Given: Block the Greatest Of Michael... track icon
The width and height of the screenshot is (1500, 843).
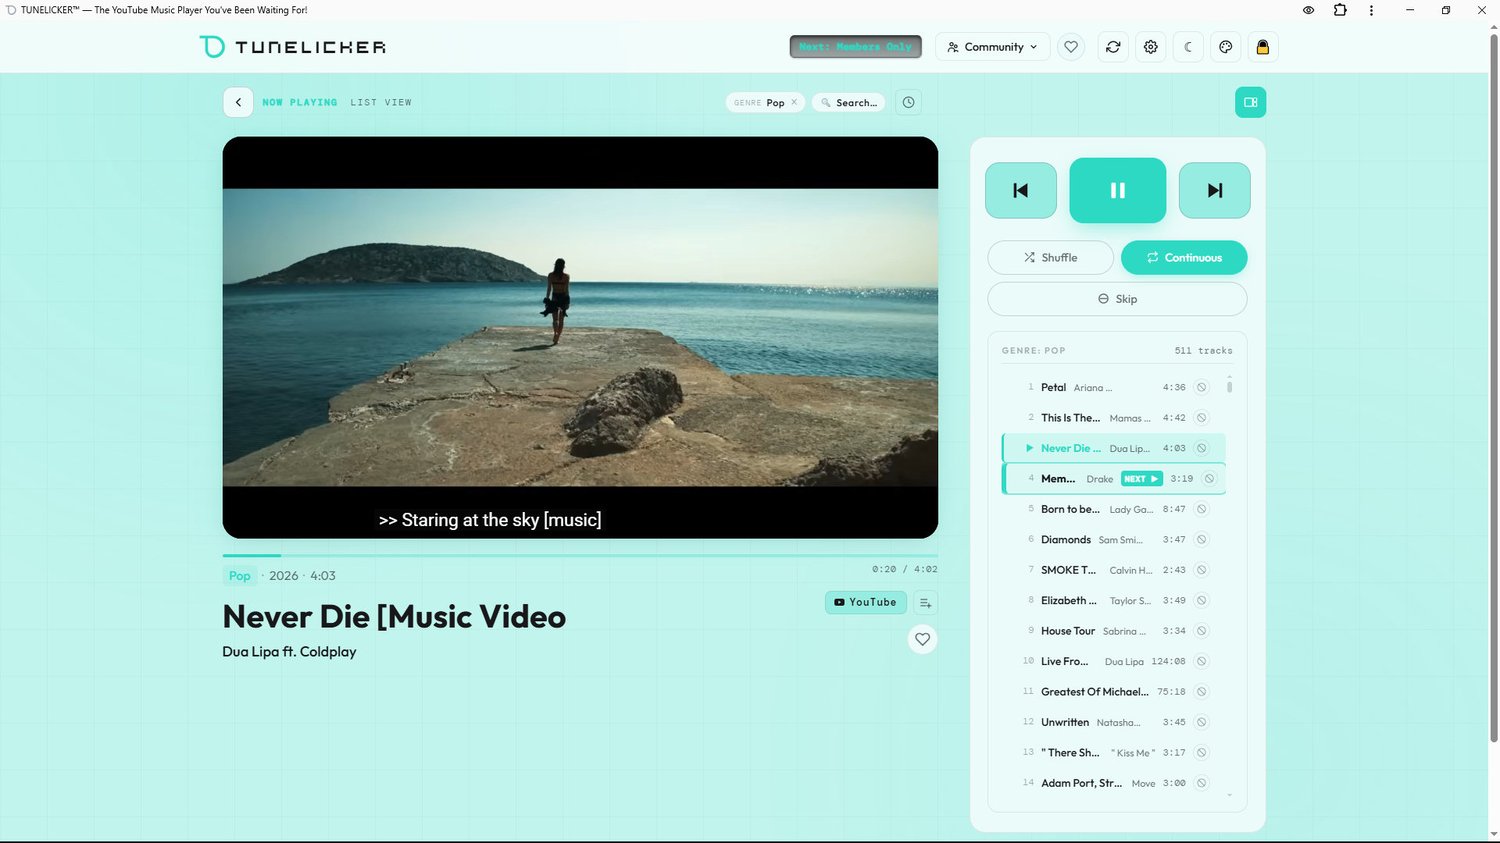Looking at the screenshot, I should (1202, 692).
